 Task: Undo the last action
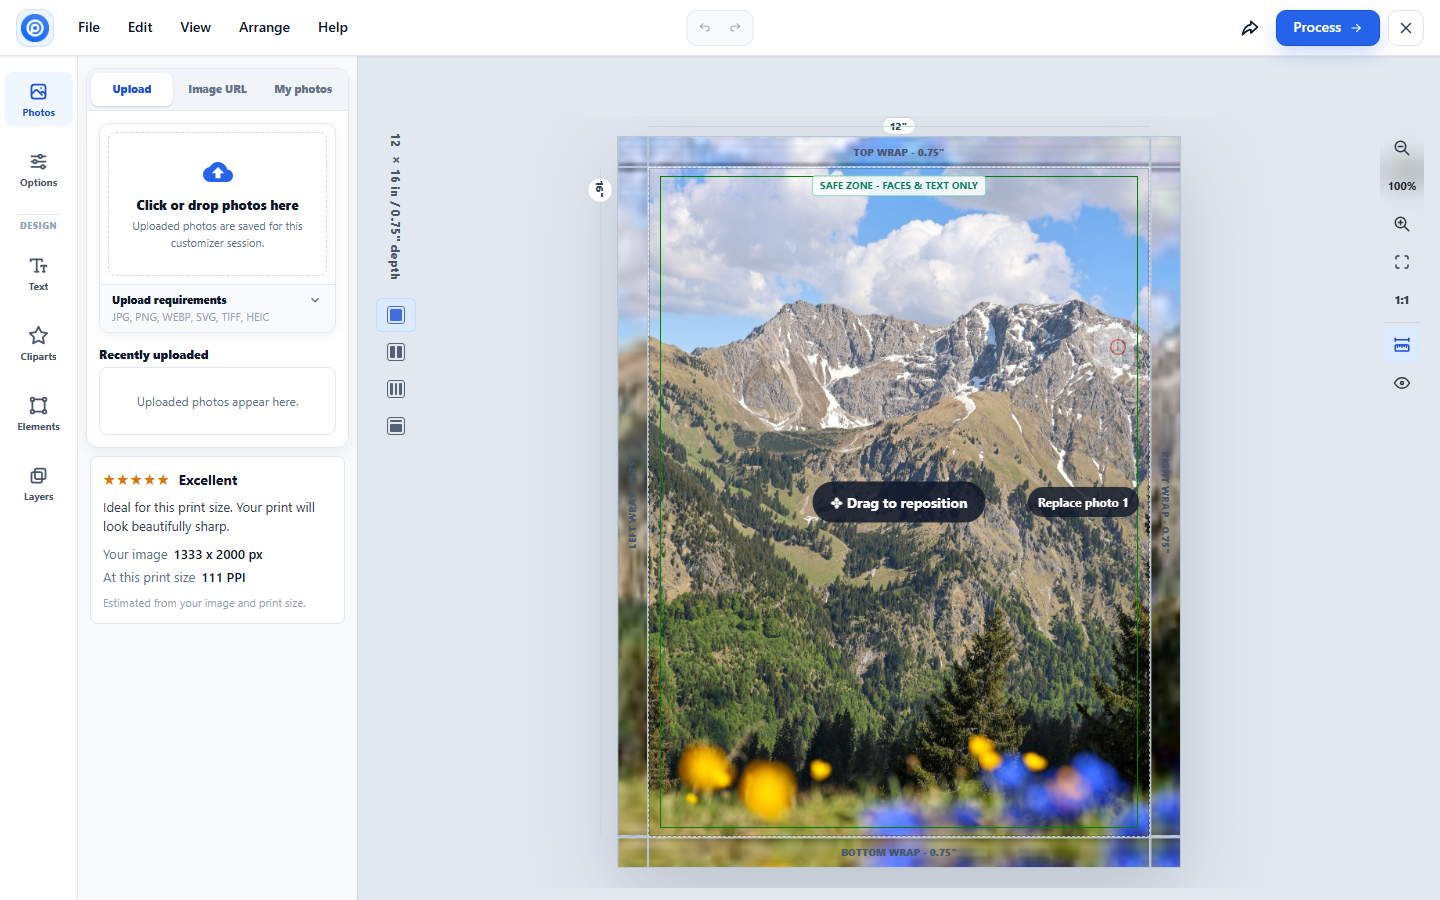pyautogui.click(x=705, y=28)
